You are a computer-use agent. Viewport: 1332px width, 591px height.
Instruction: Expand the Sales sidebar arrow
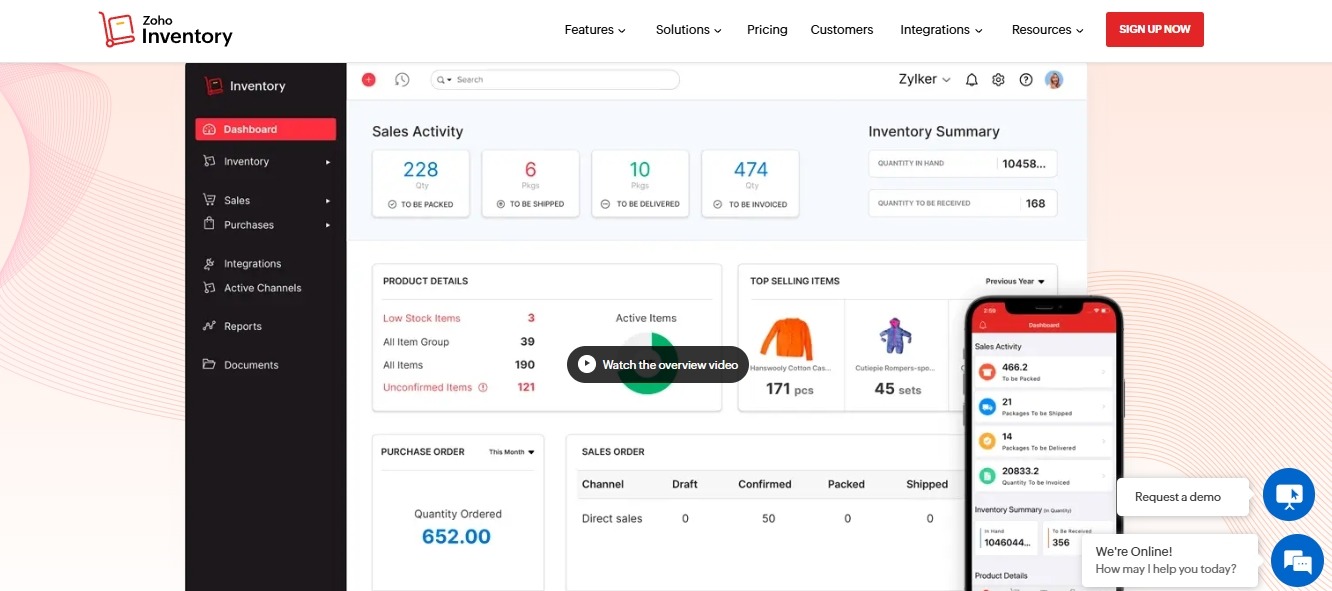[x=328, y=201]
